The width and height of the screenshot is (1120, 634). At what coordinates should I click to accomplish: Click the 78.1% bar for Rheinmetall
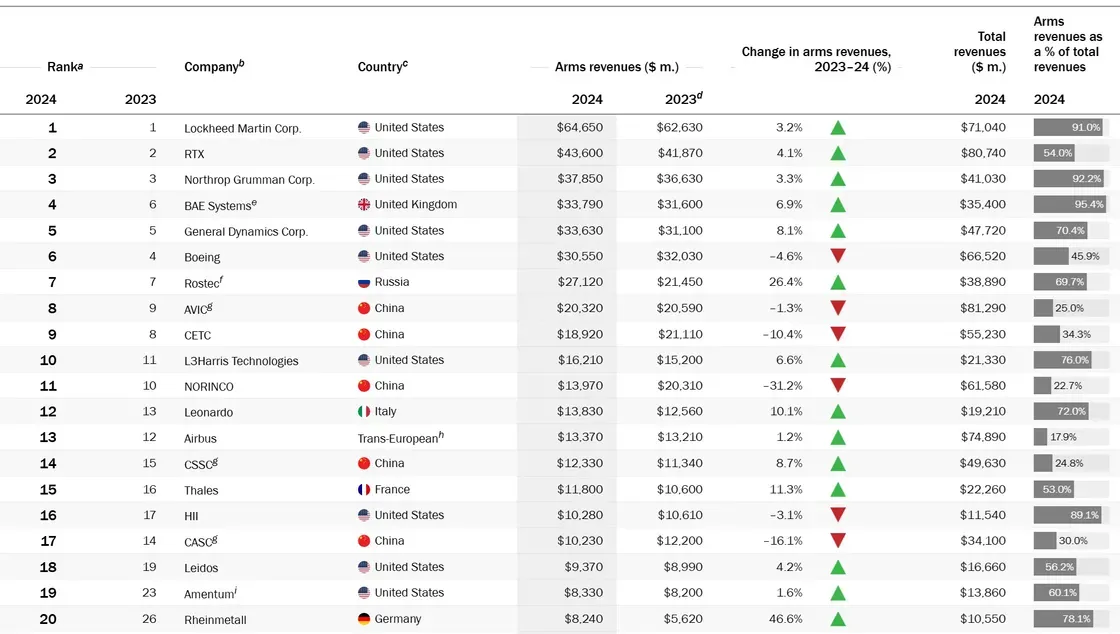point(1063,619)
